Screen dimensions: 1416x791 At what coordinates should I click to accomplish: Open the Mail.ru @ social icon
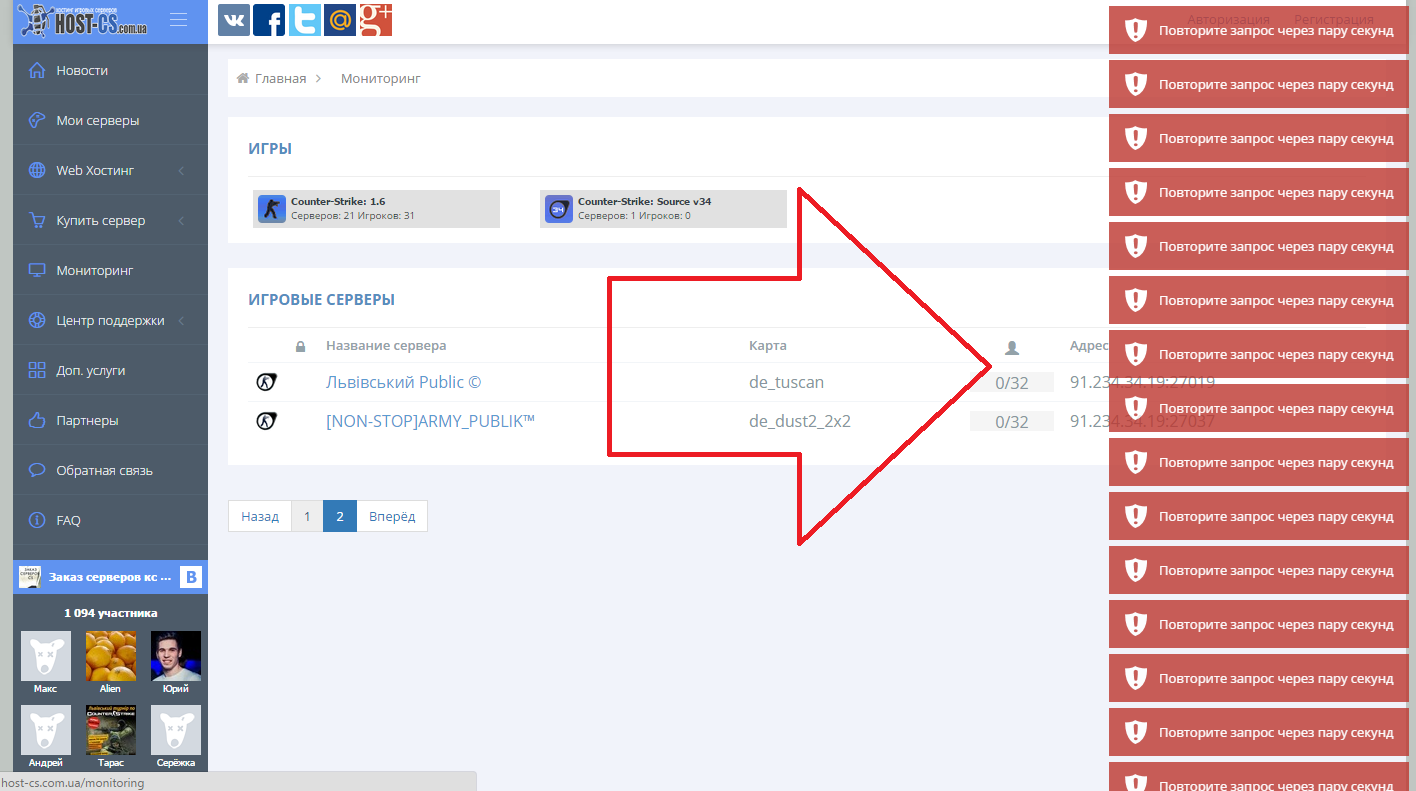point(340,20)
